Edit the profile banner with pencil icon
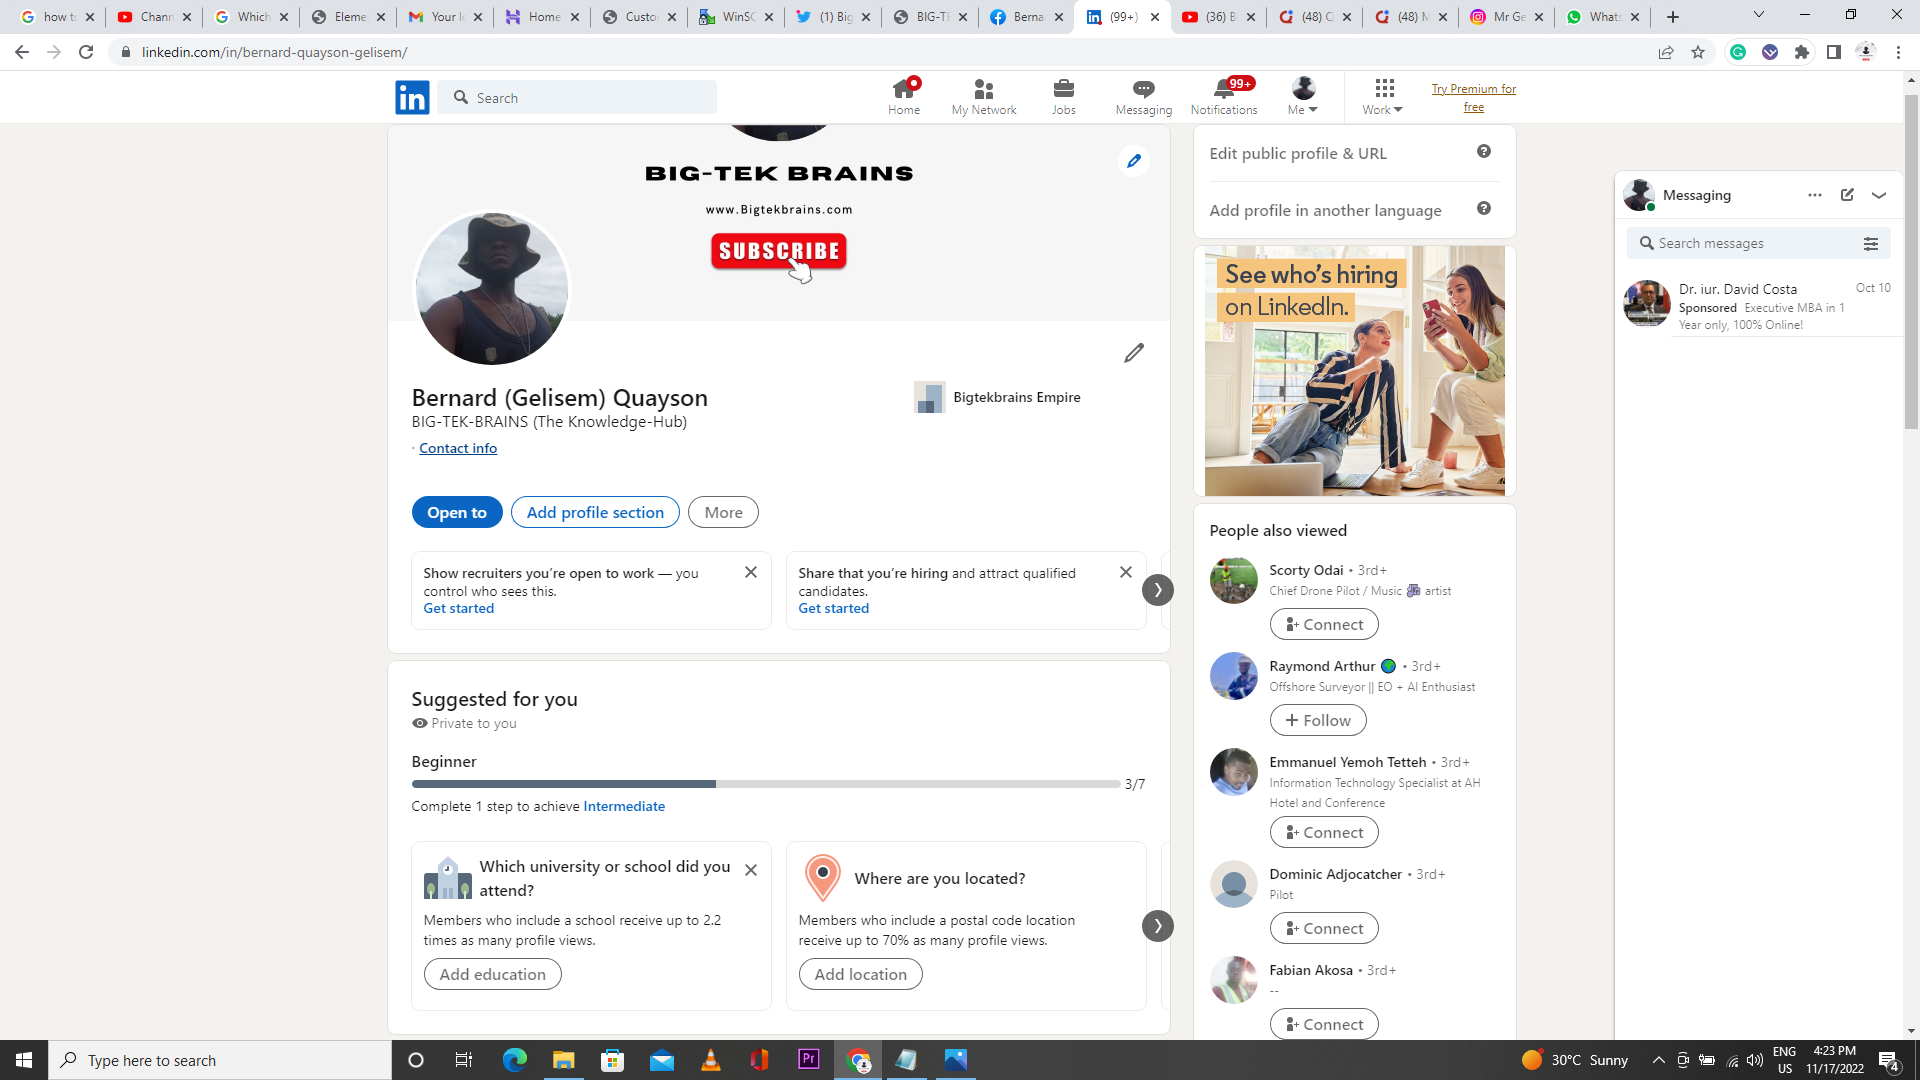 point(1133,161)
